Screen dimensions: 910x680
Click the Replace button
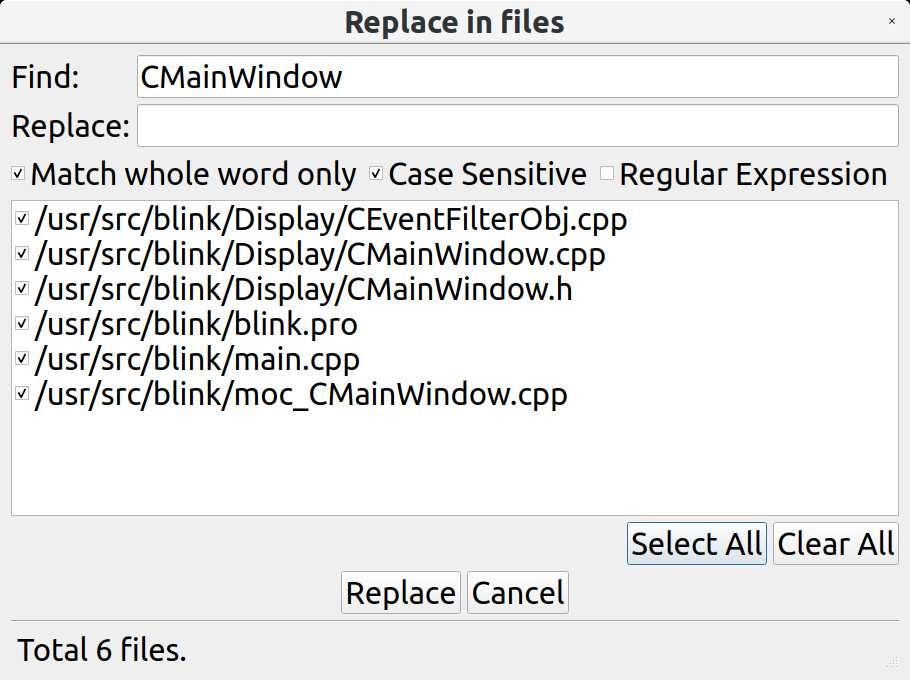click(x=400, y=593)
